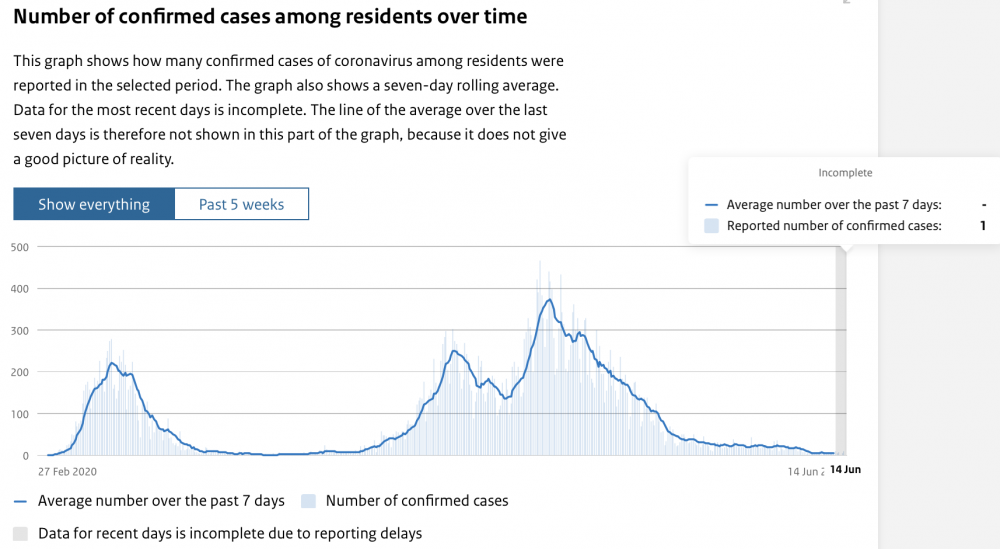Click the bold 14 Jun axis date label
The height and width of the screenshot is (549, 1000).
pyautogui.click(x=846, y=469)
